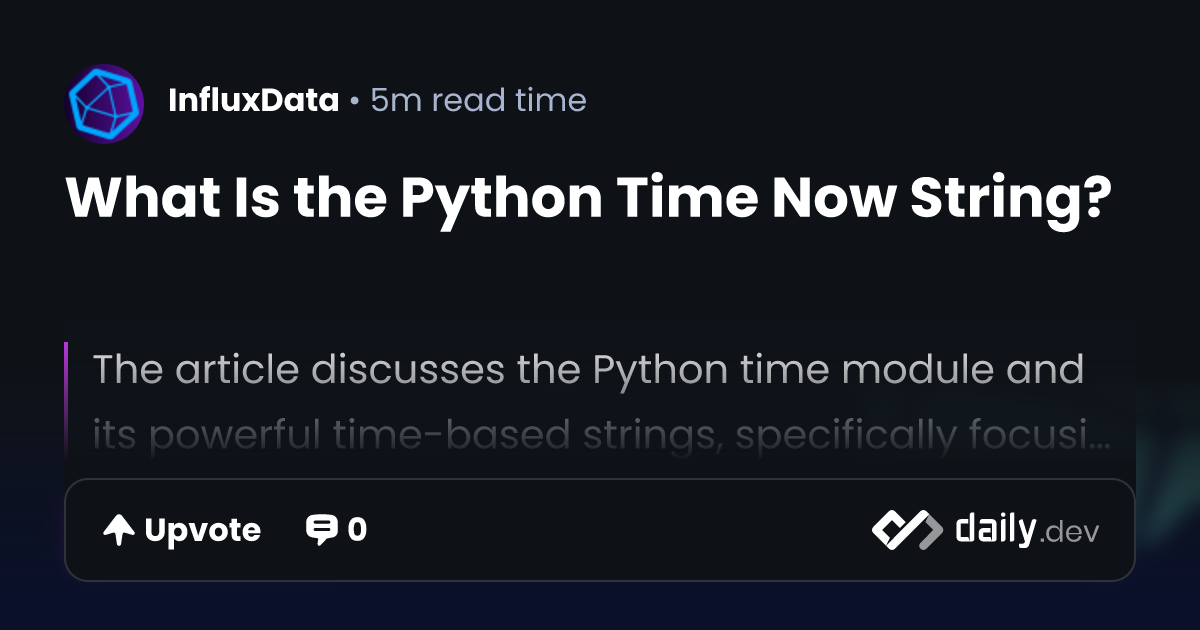
Task: Click the "daily" wordmark text
Action: [x=994, y=529]
